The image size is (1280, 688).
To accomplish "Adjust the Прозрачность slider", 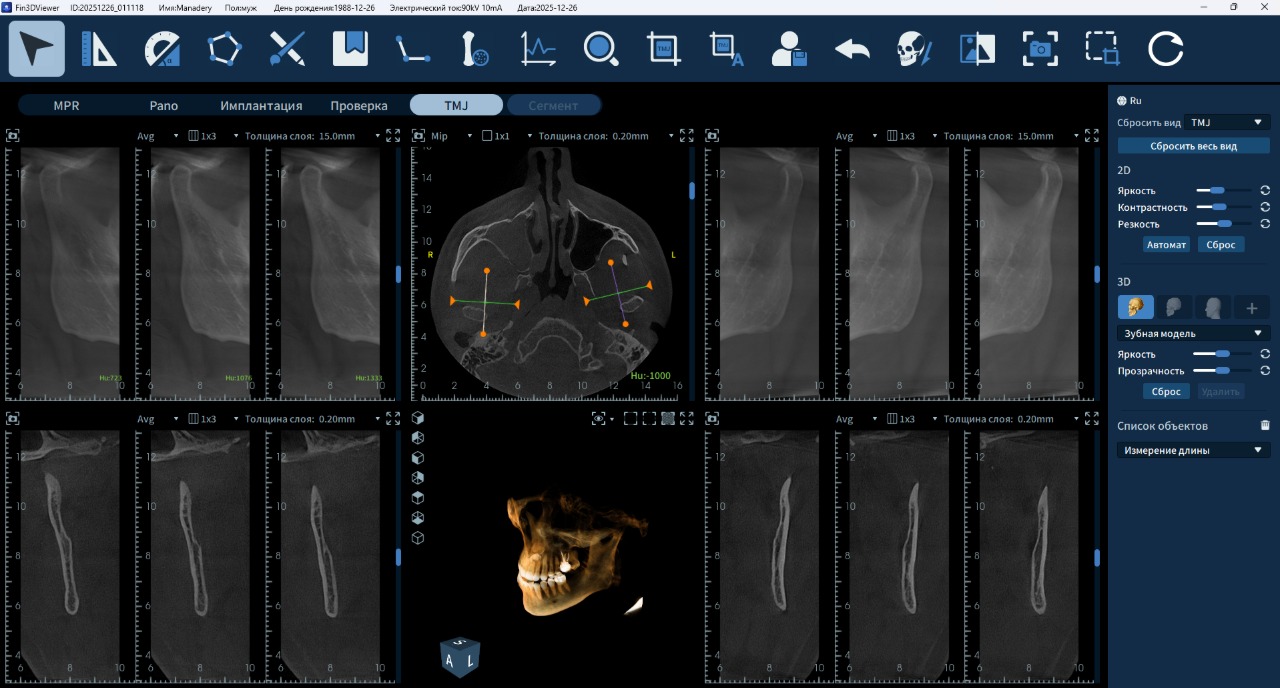I will [1222, 371].
